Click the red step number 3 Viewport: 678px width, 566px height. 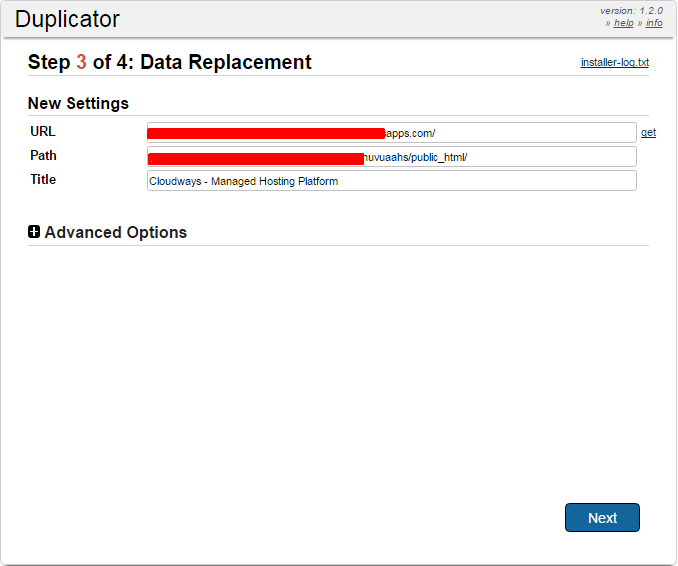pos(81,62)
